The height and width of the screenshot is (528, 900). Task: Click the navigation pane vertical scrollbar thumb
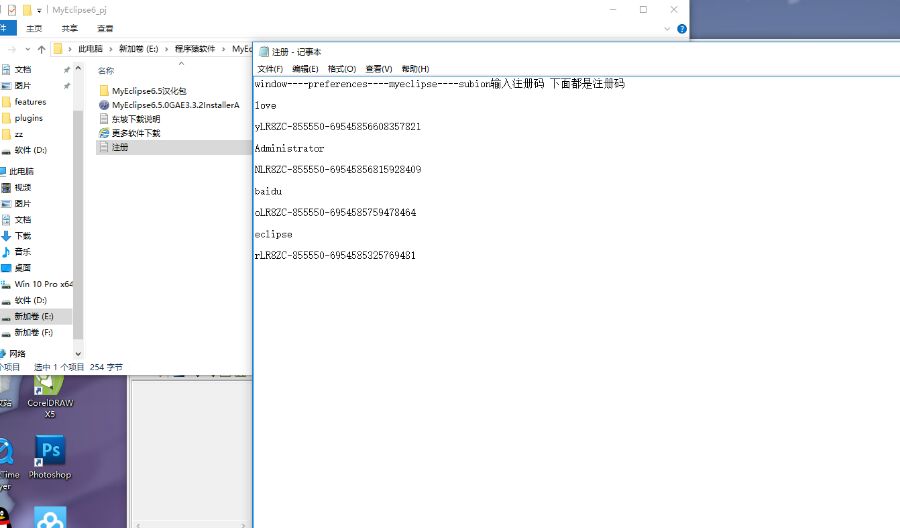(78, 224)
